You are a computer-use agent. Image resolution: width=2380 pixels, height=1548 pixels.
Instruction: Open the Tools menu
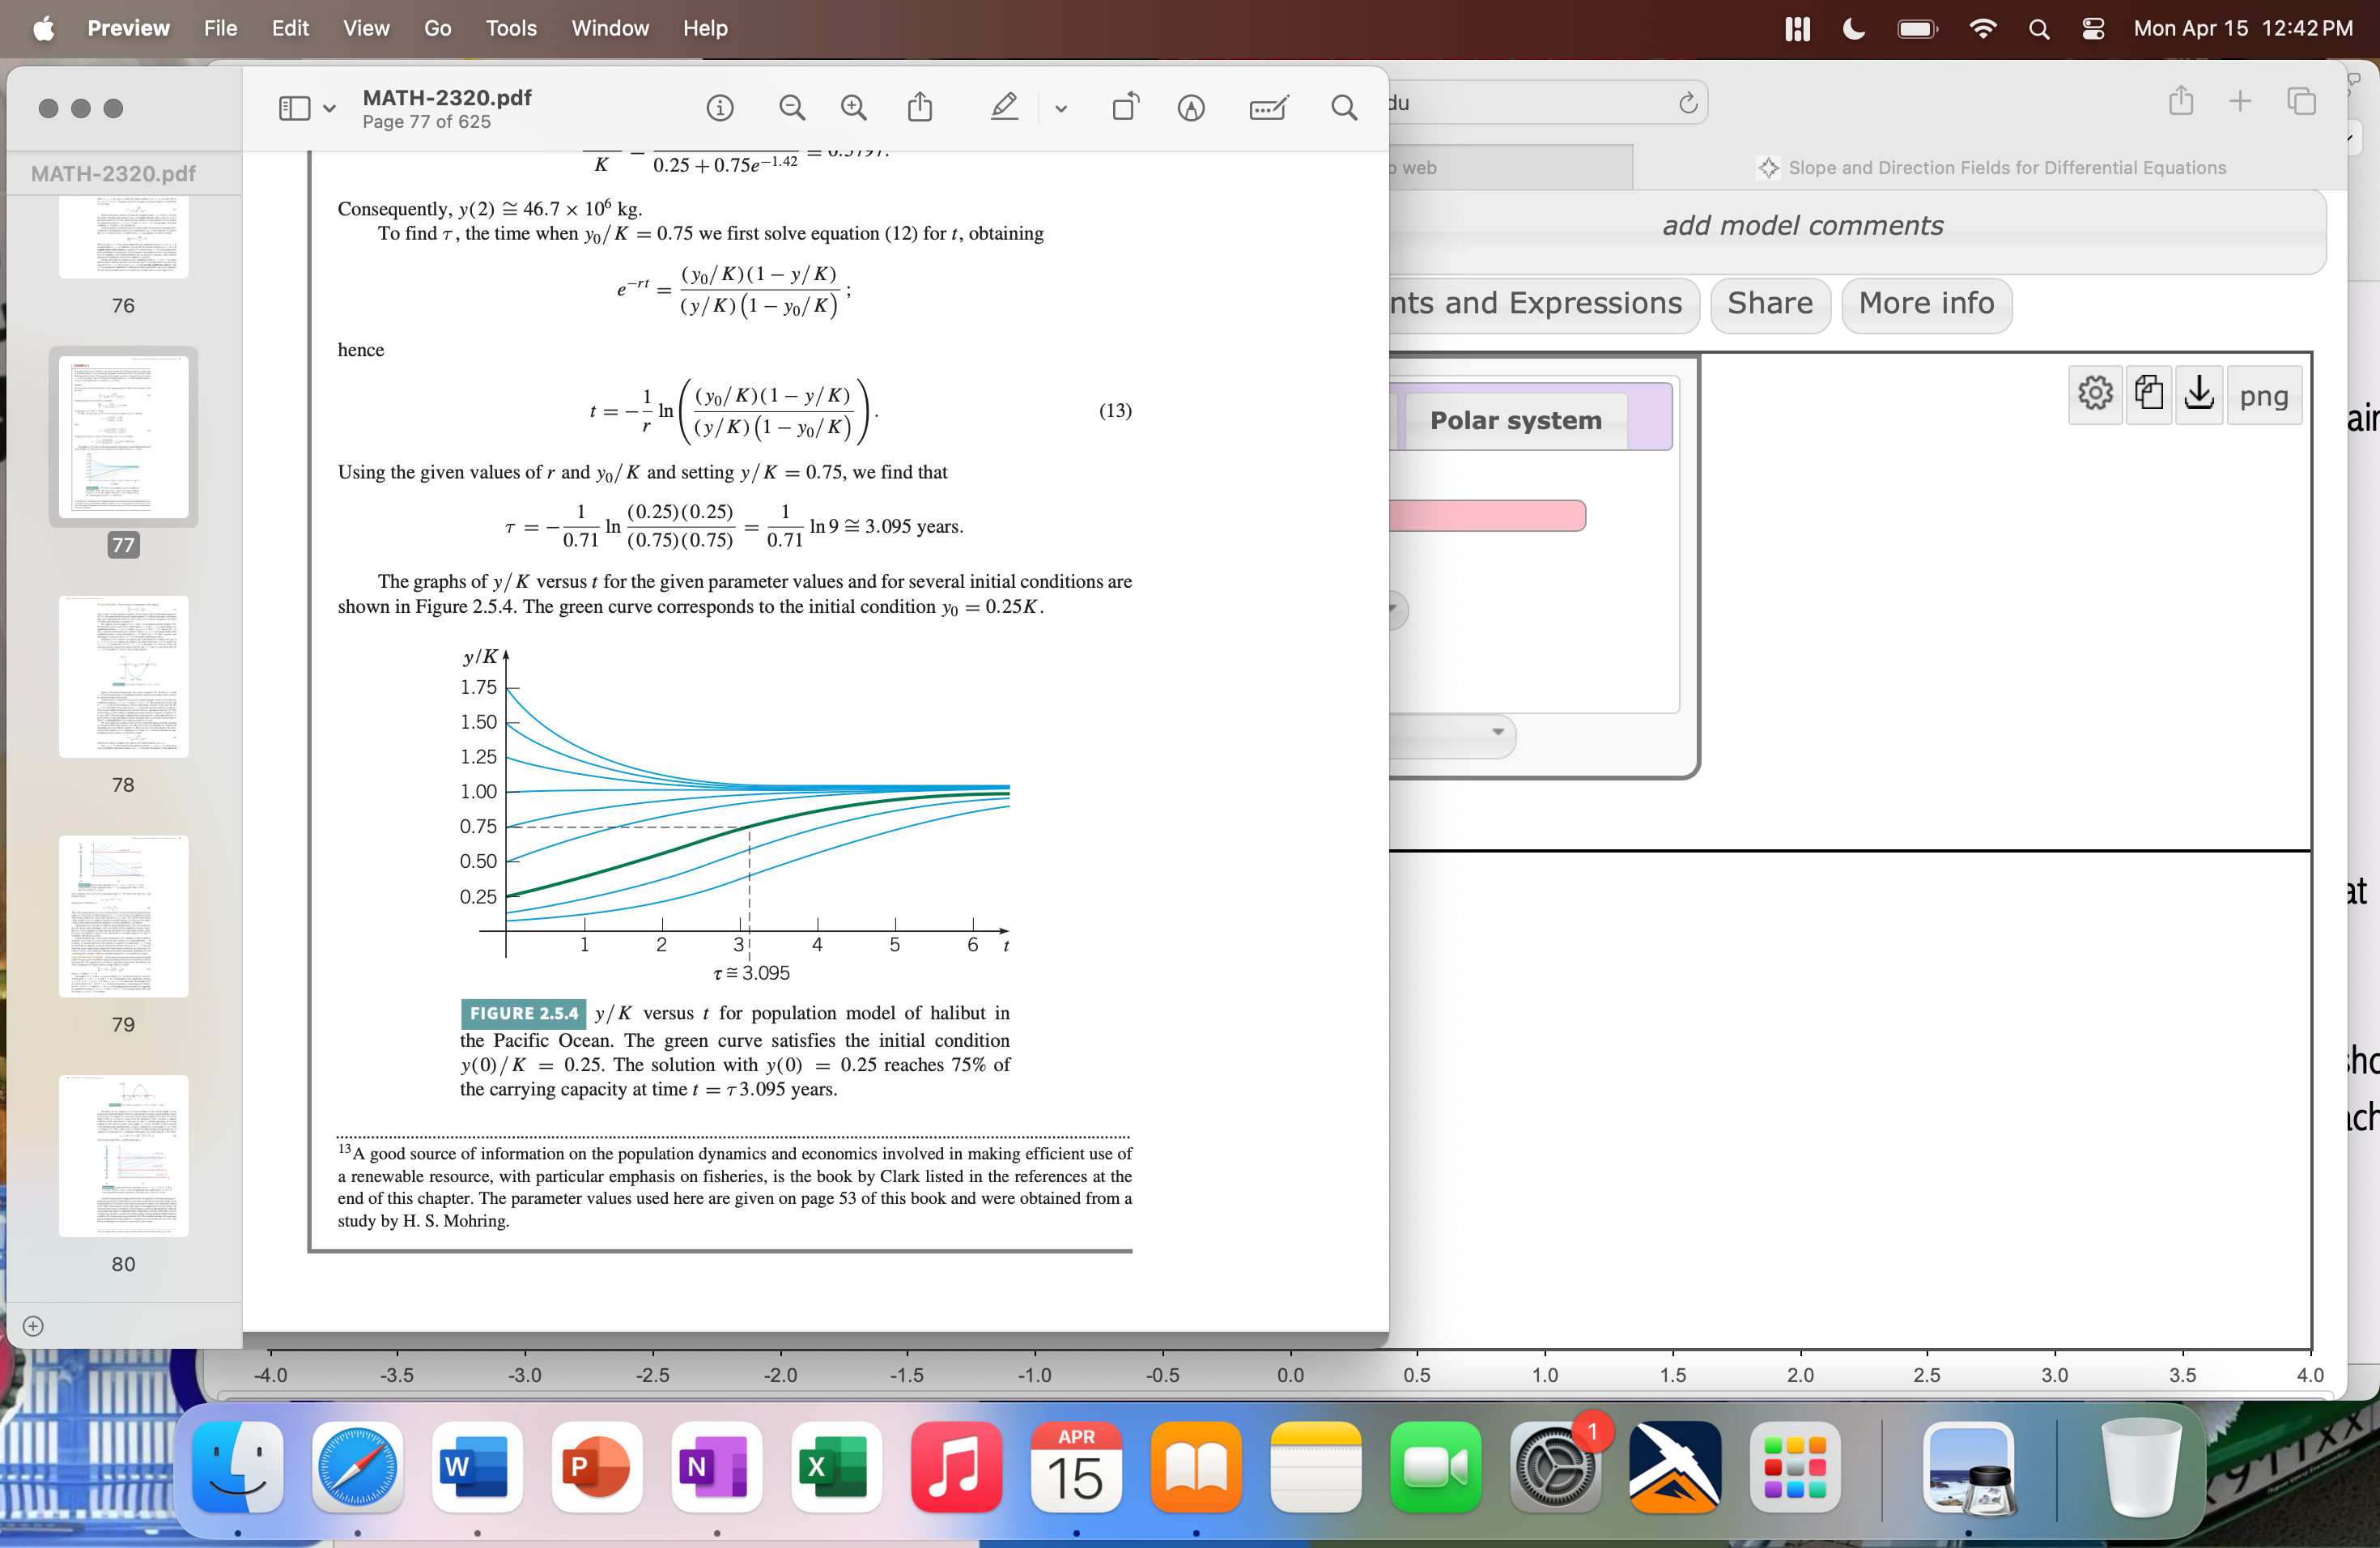[x=510, y=28]
